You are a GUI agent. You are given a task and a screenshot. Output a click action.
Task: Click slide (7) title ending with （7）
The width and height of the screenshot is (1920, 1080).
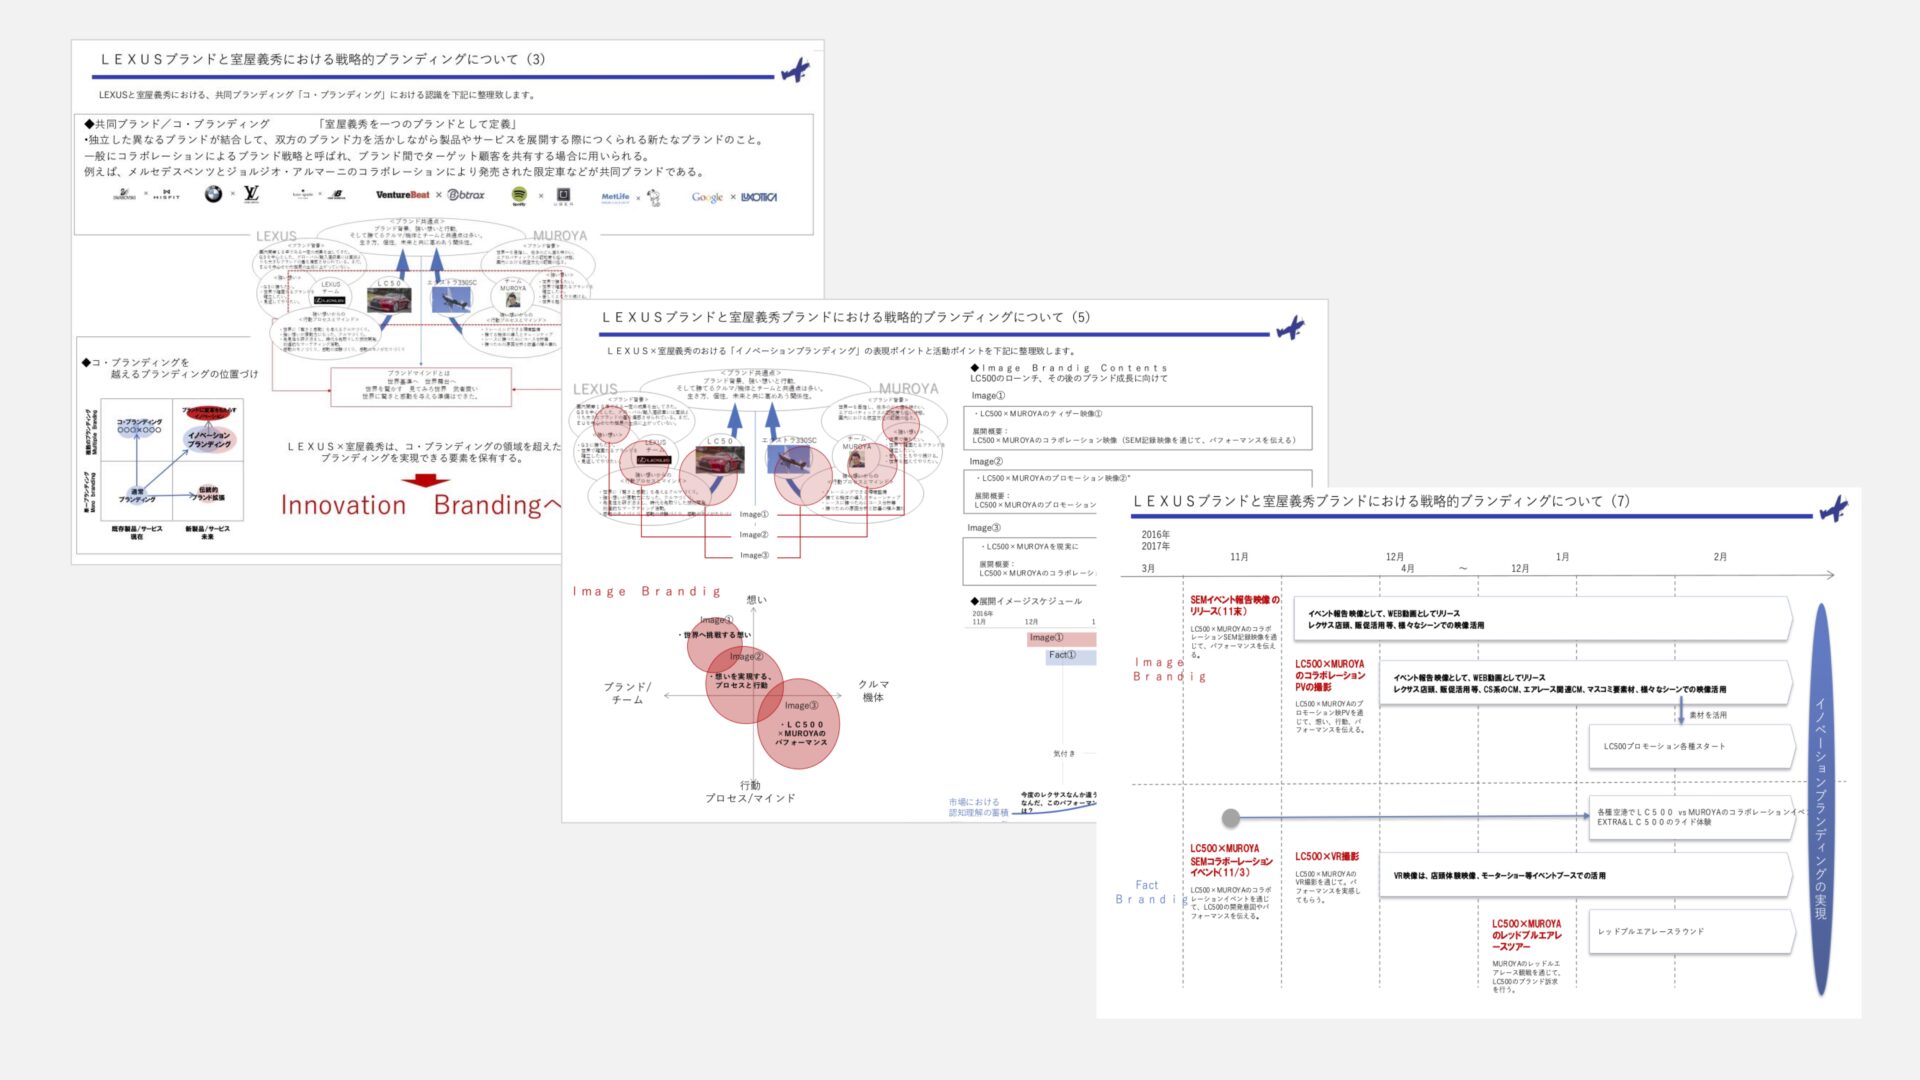pyautogui.click(x=1382, y=501)
